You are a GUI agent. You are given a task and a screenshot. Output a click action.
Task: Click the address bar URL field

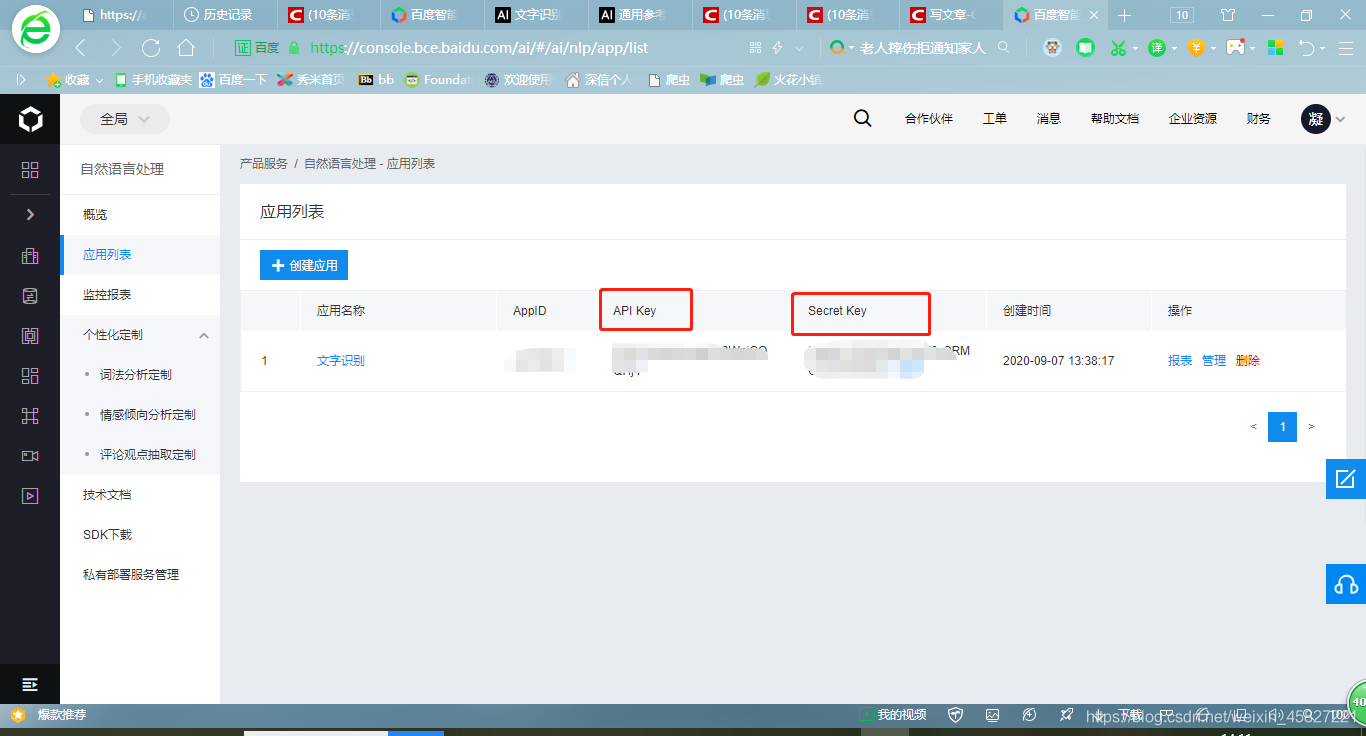pyautogui.click(x=480, y=48)
